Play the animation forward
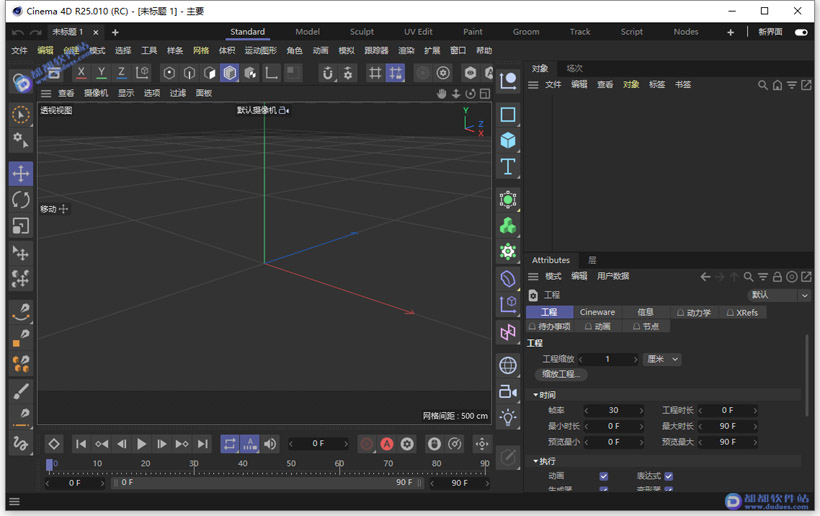The width and height of the screenshot is (820, 516). [x=141, y=444]
